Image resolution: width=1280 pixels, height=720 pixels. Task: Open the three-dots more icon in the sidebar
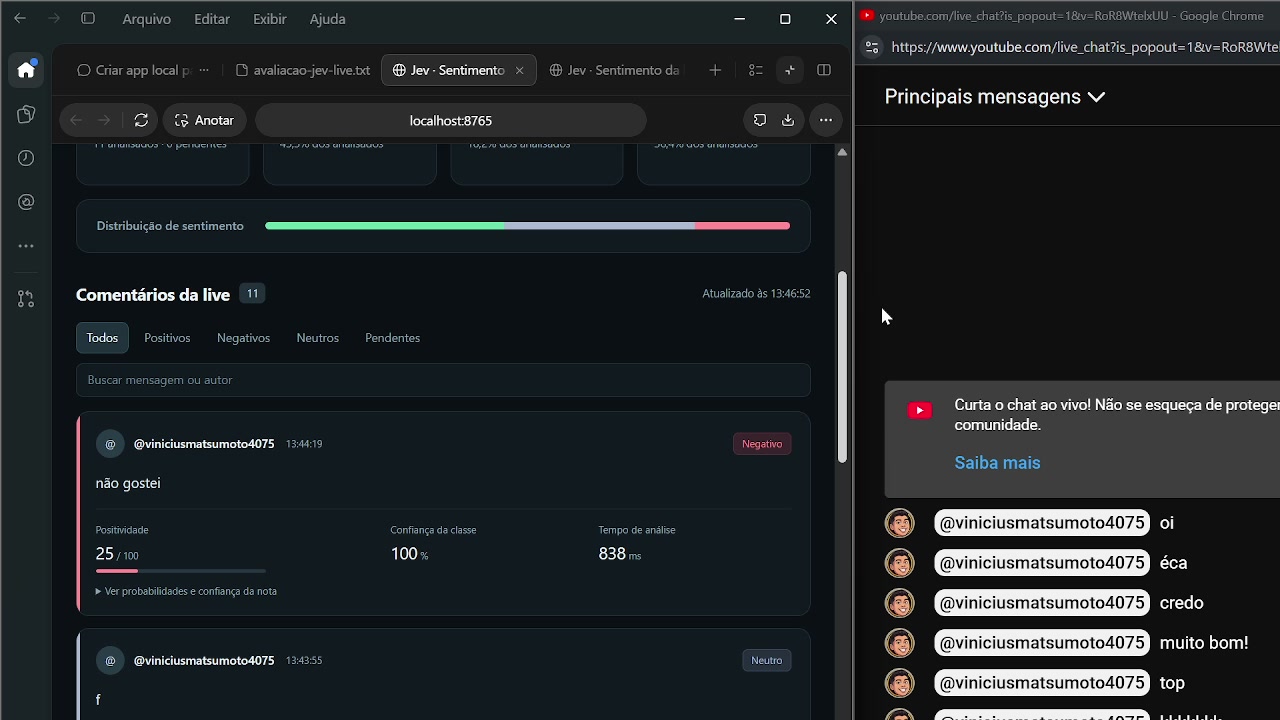tap(26, 246)
